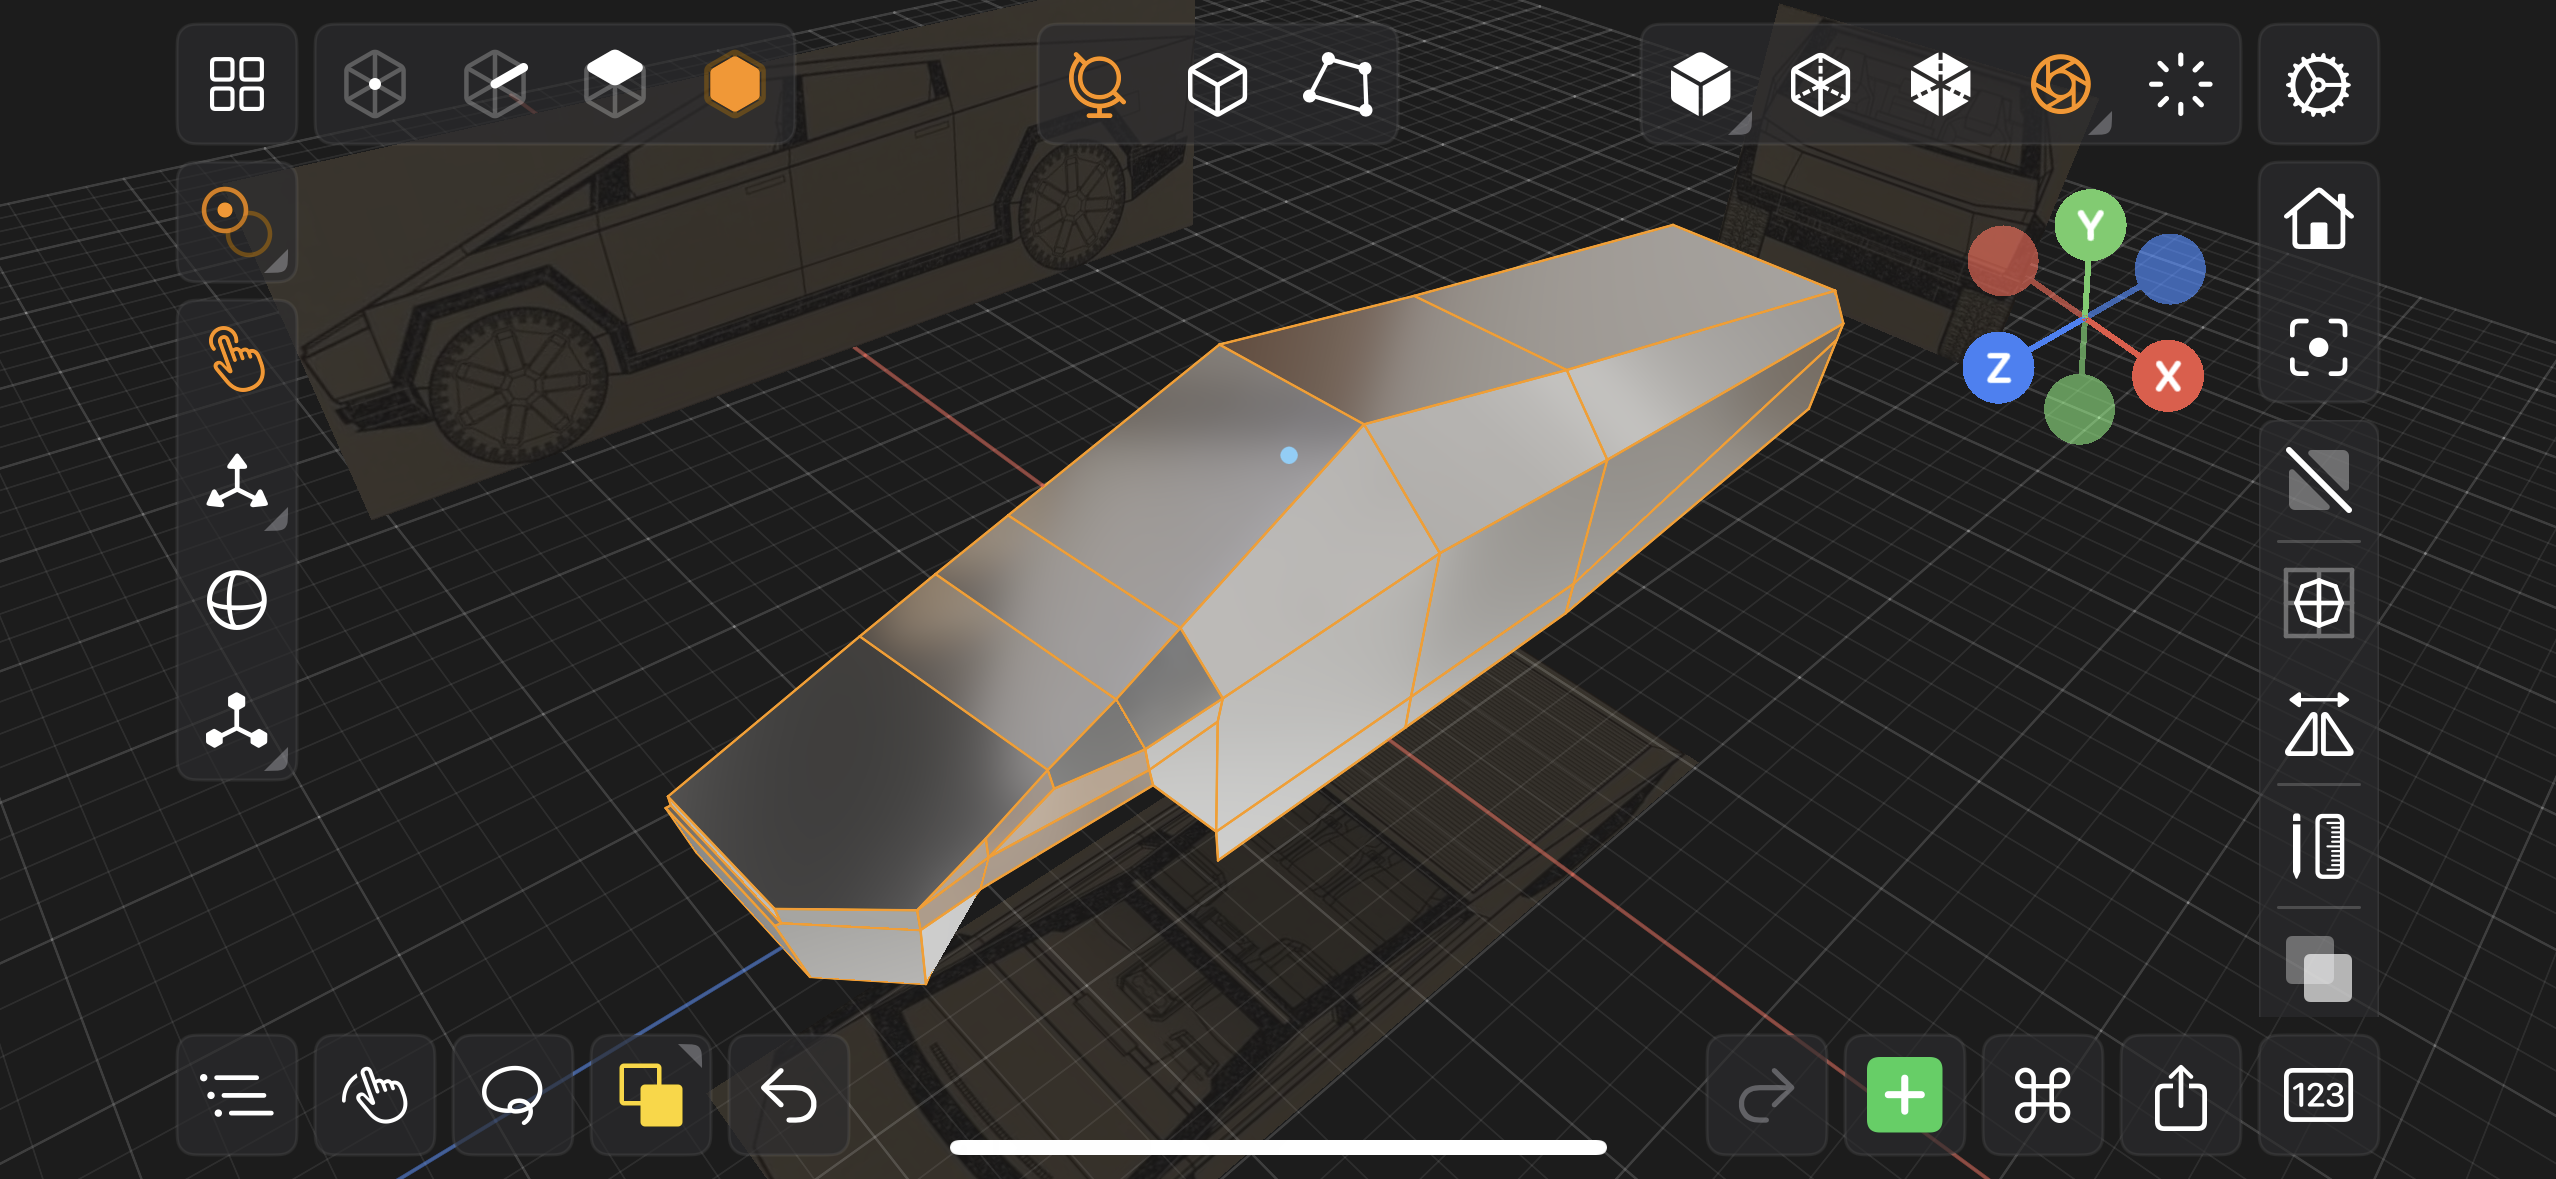
Task: Set solid shaded cube display mode
Action: point(1700,84)
